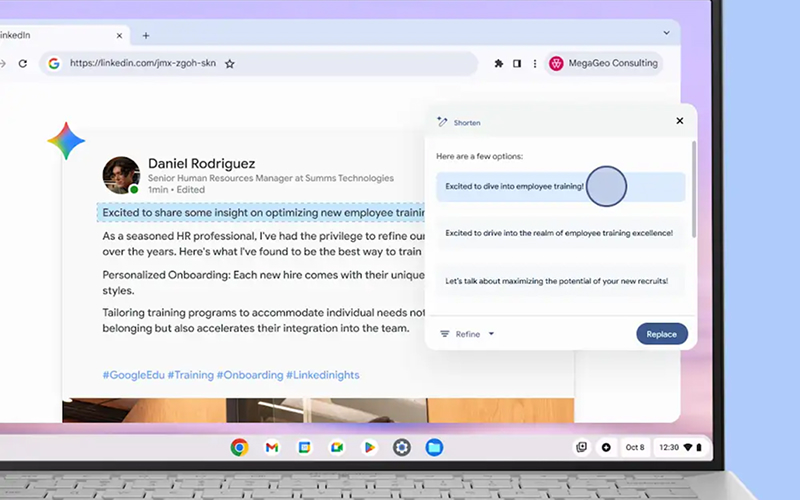Toggle the browser side panel
Screen dimensions: 800x500
(517, 63)
